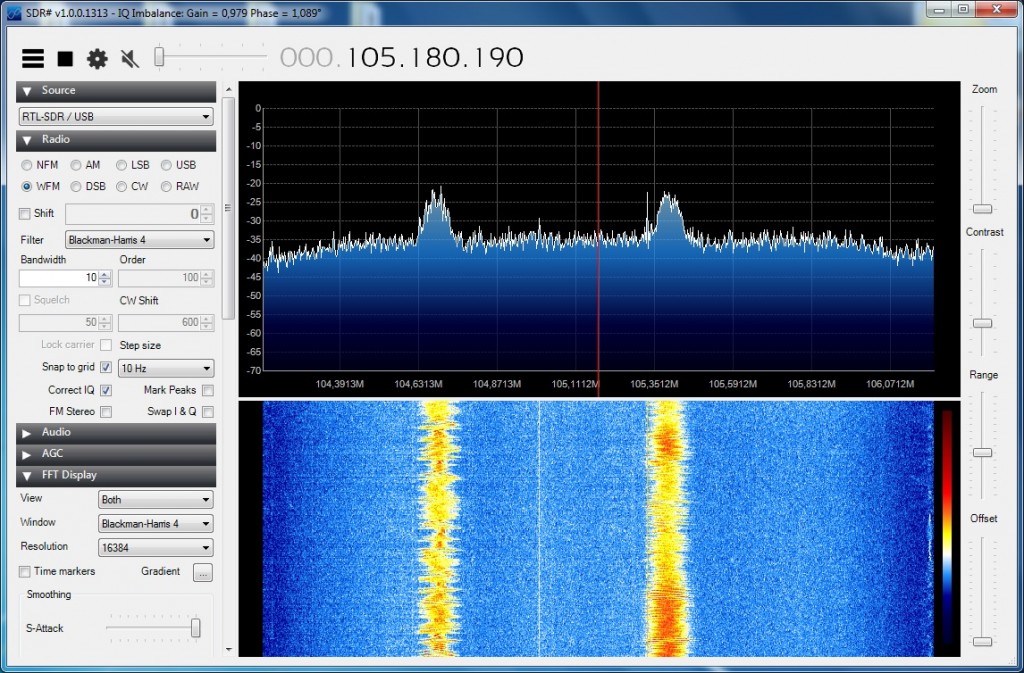
Task: Click the volume slider thumb in toolbar
Action: point(159,57)
